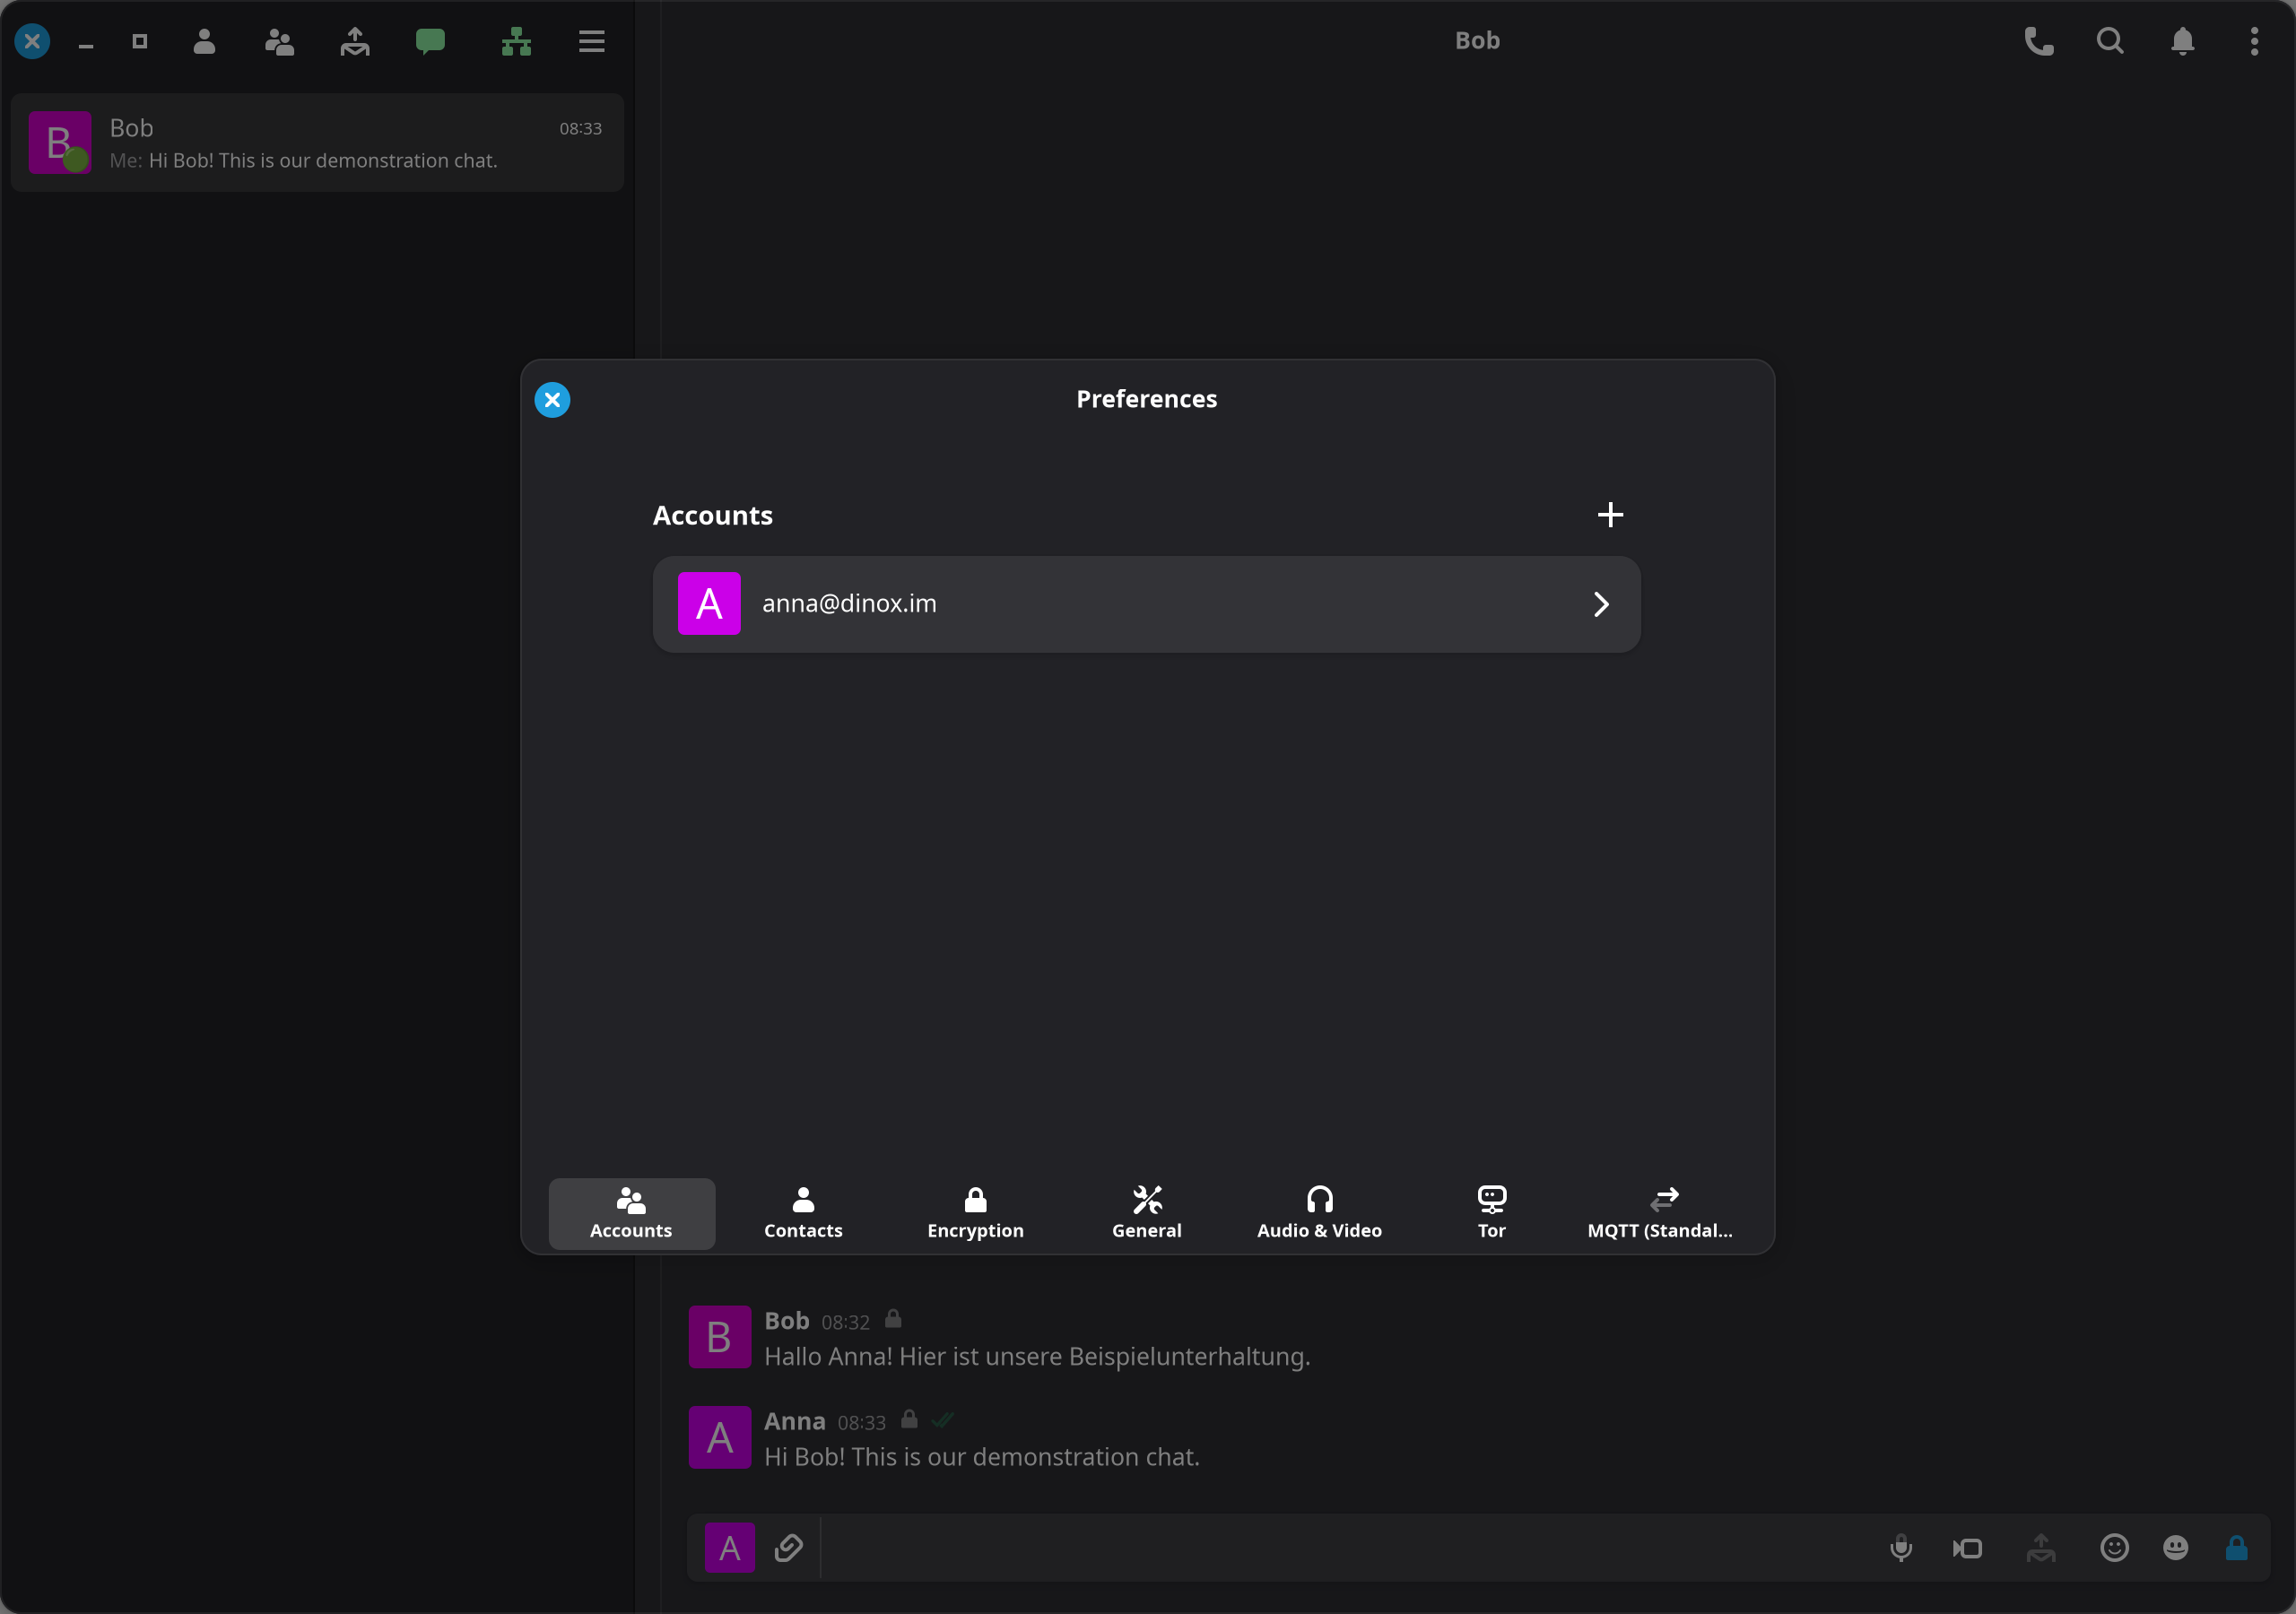The width and height of the screenshot is (2296, 1614).
Task: Click the lock icon on Anna's message
Action: 909,1420
